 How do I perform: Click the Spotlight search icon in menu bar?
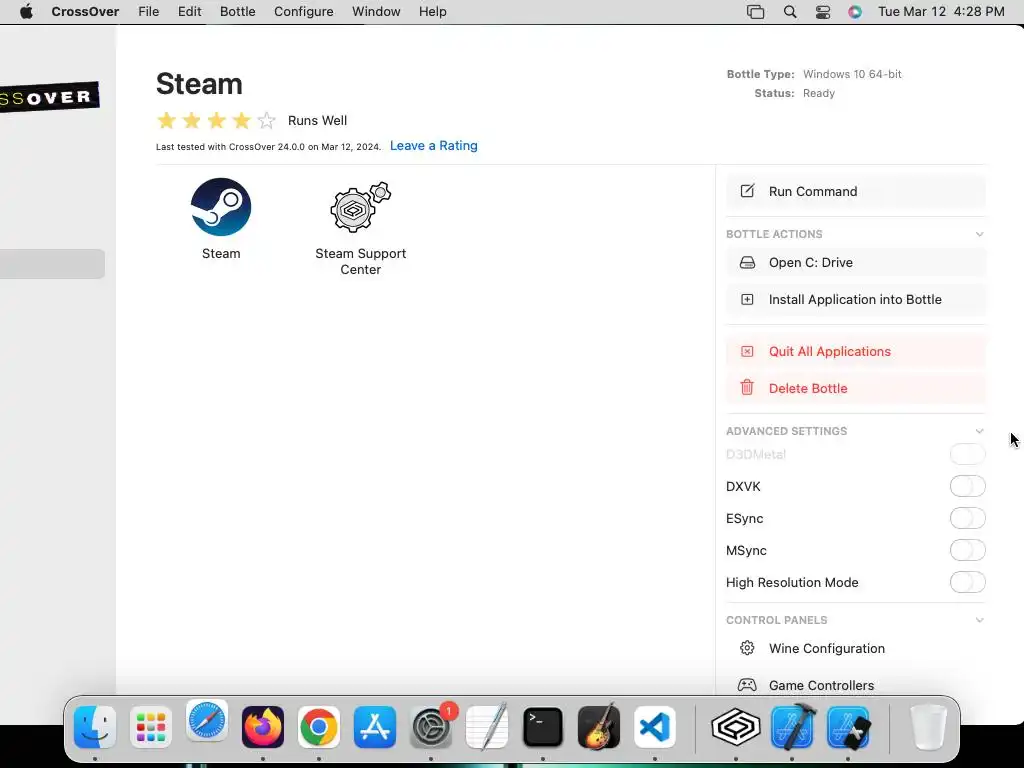pos(790,12)
